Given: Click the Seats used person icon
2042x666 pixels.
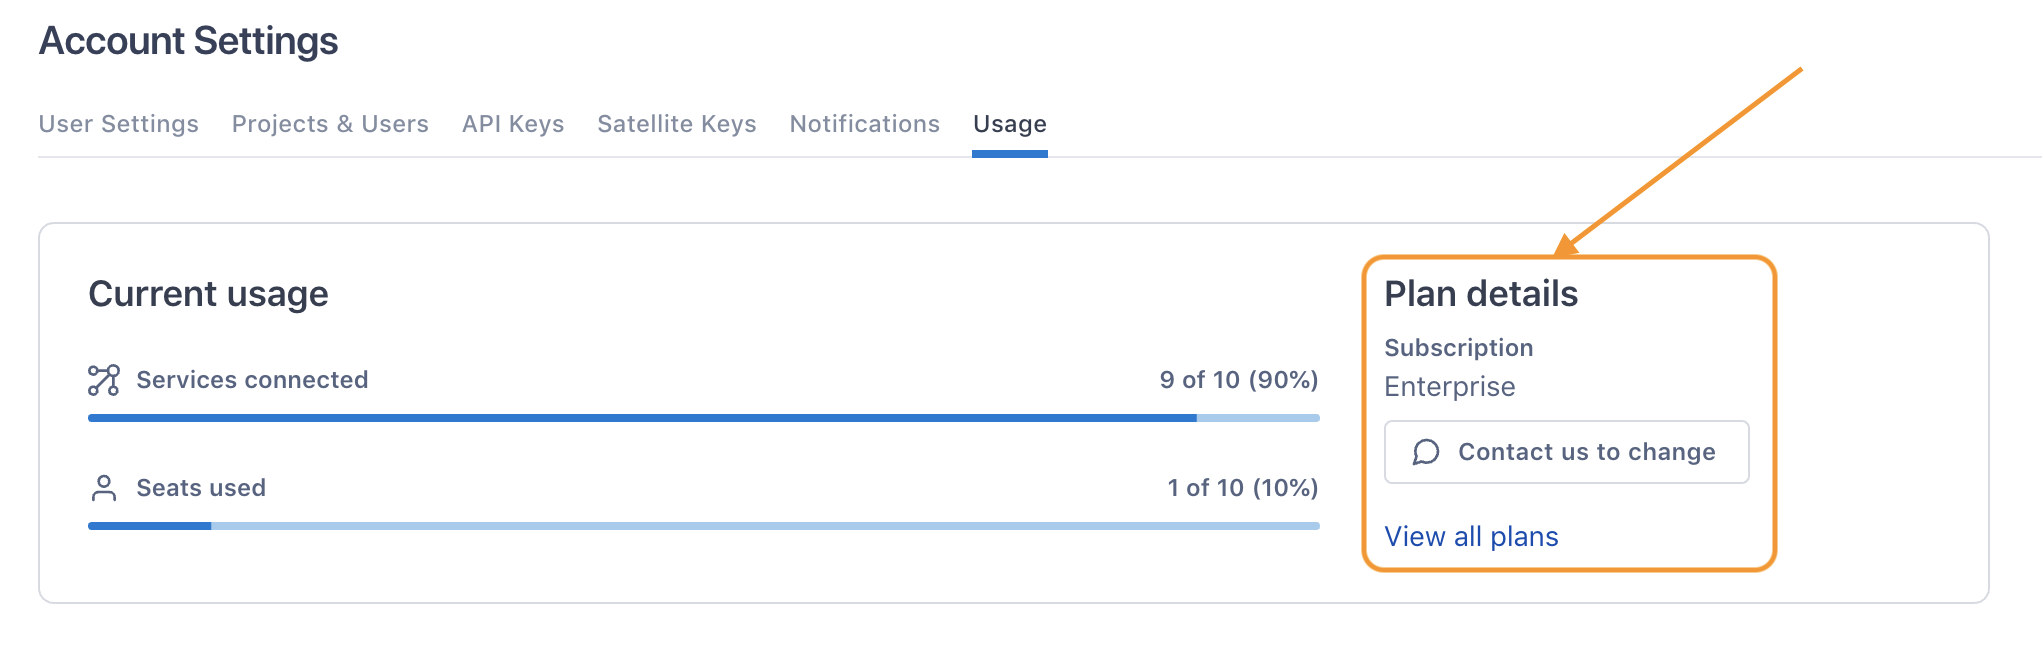Looking at the screenshot, I should pos(104,488).
